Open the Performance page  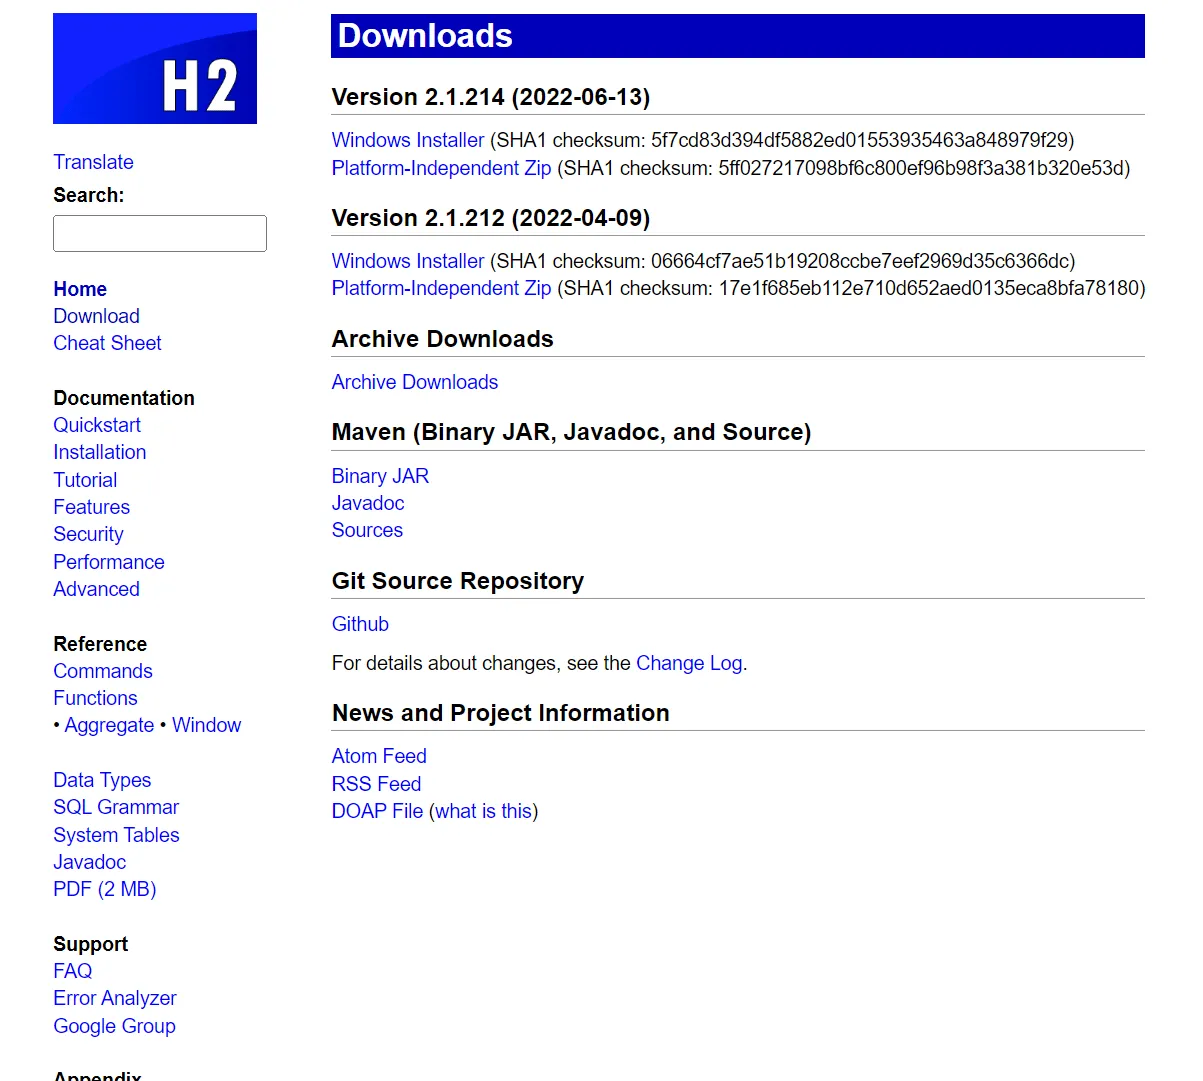click(x=109, y=562)
